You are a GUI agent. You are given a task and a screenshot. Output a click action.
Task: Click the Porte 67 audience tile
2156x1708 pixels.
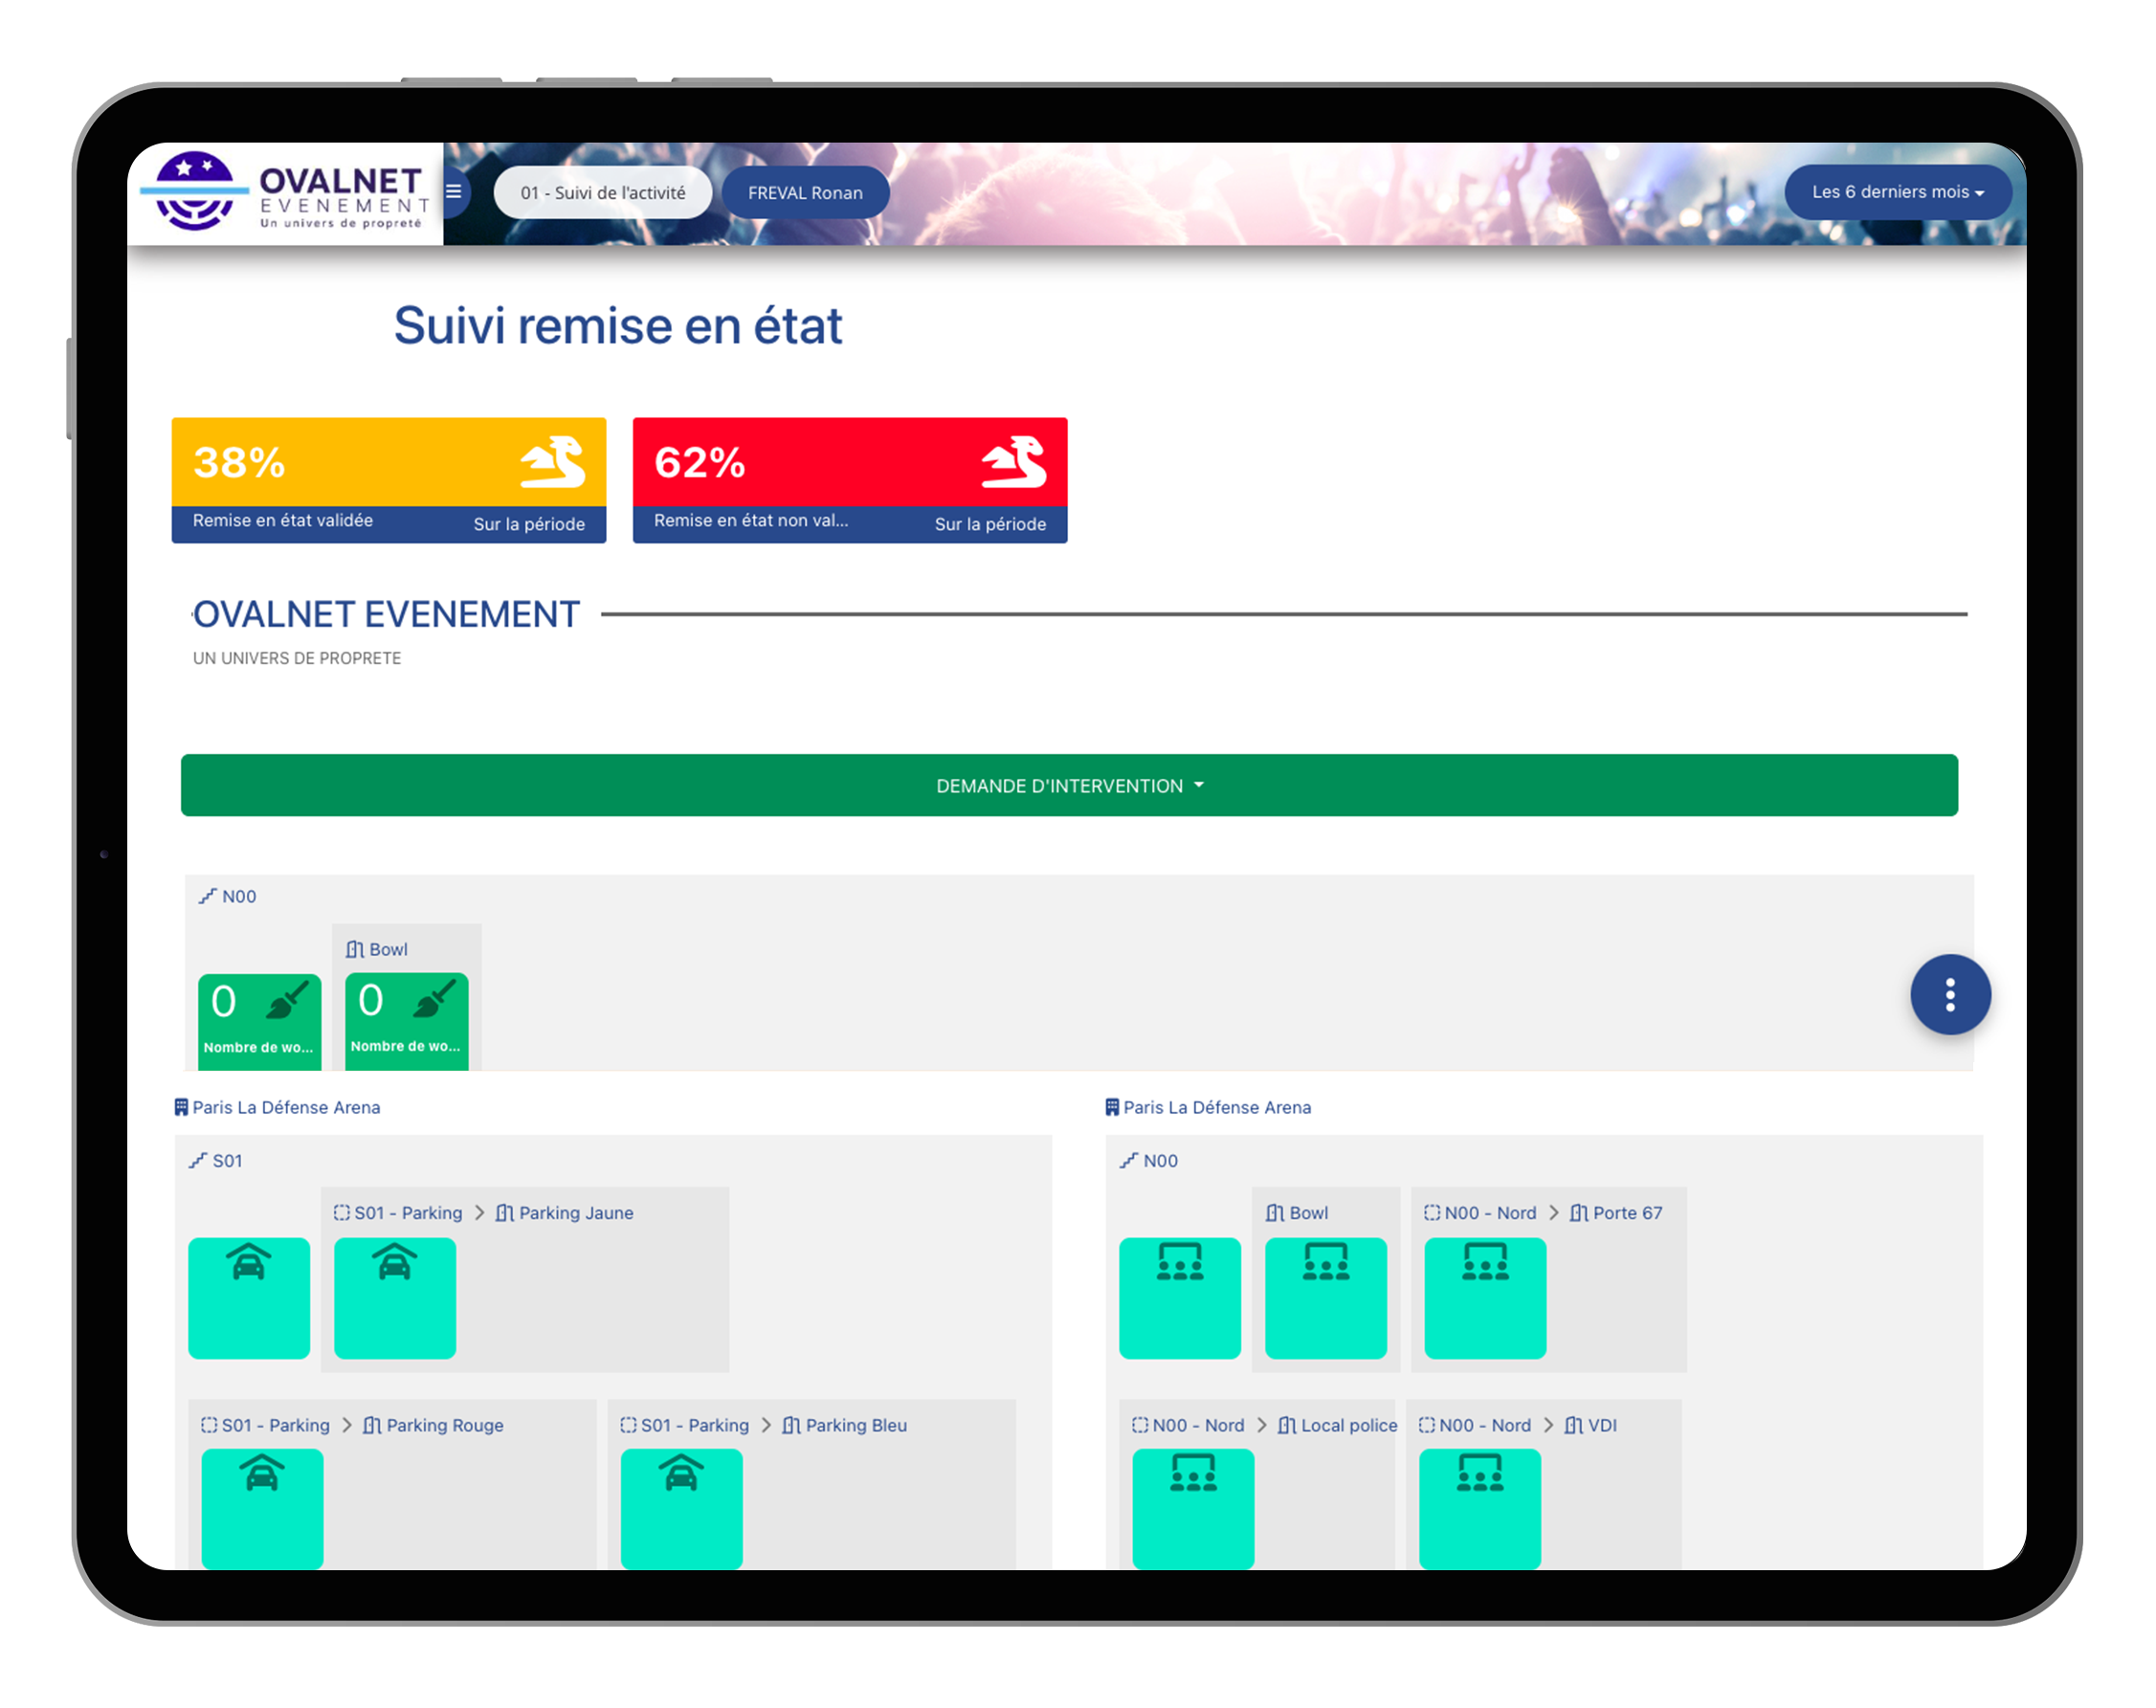point(1484,1297)
